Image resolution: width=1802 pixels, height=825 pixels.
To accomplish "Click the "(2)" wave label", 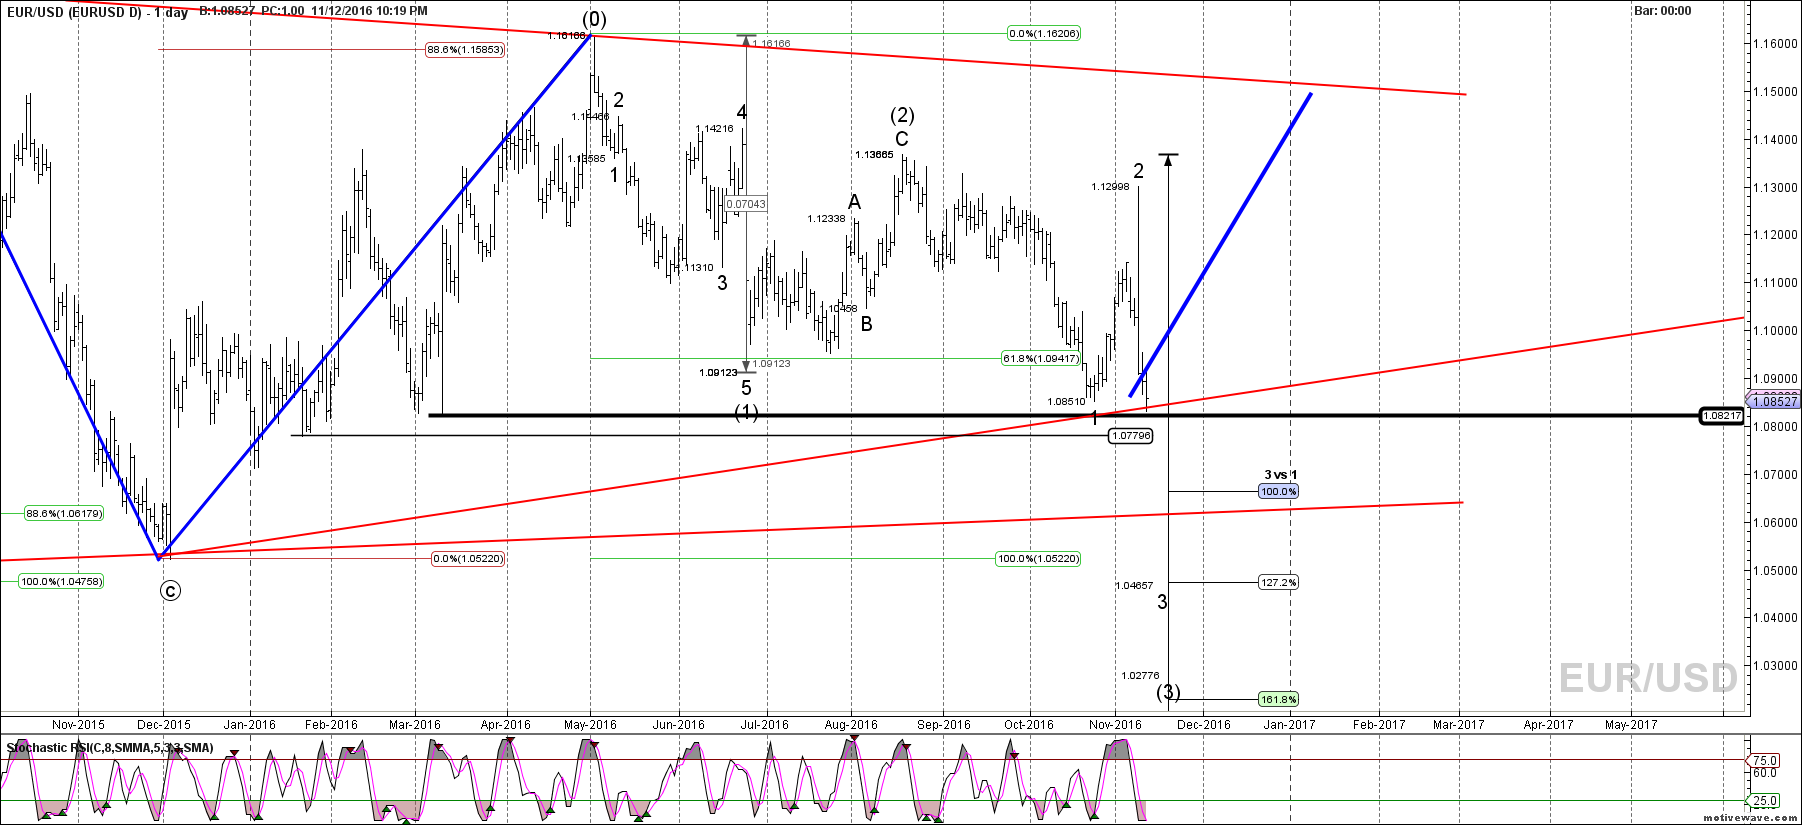I will [902, 115].
